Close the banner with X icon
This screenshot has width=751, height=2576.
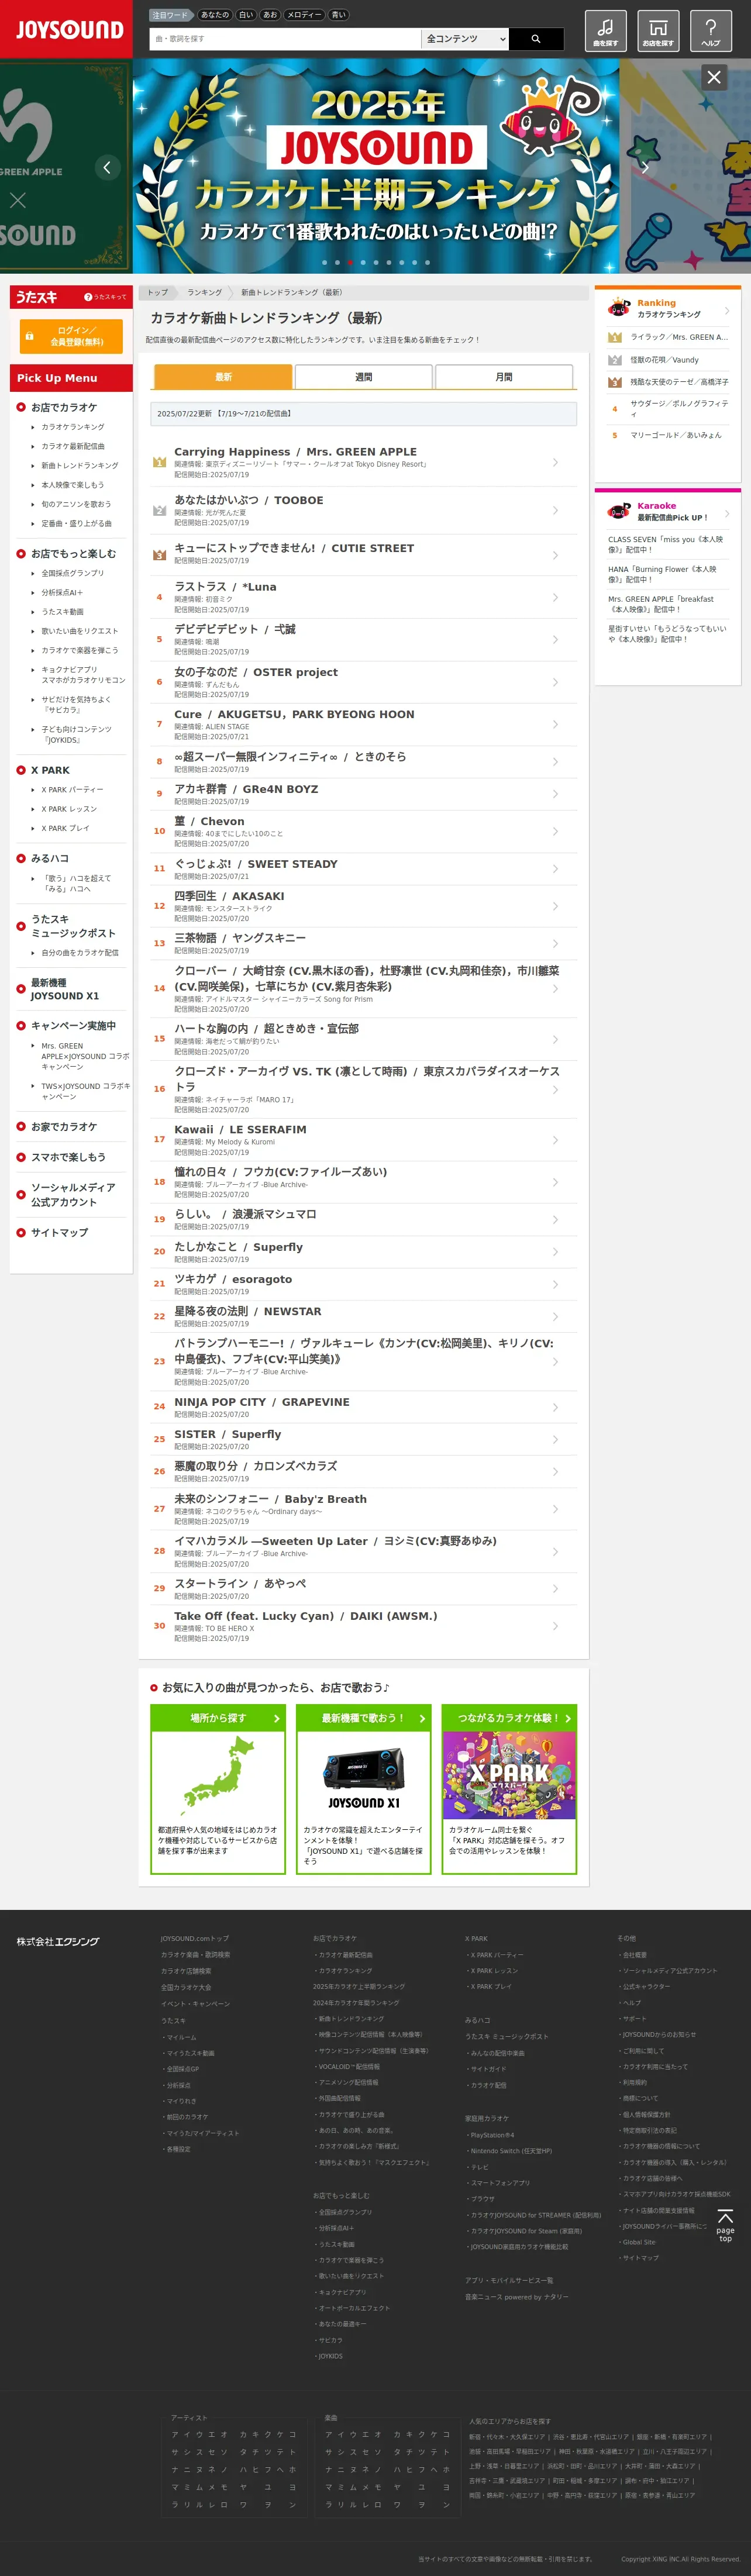pos(713,77)
